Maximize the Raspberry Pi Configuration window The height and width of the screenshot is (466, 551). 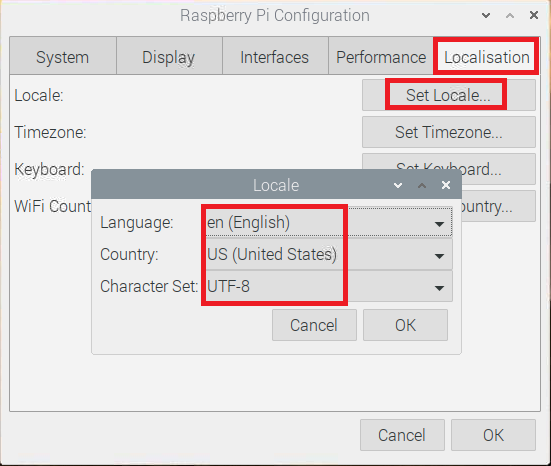tap(510, 15)
